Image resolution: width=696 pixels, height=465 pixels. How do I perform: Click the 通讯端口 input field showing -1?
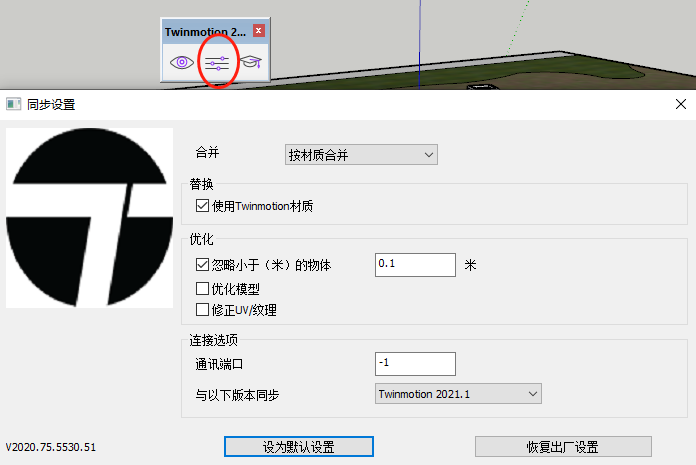tap(415, 364)
